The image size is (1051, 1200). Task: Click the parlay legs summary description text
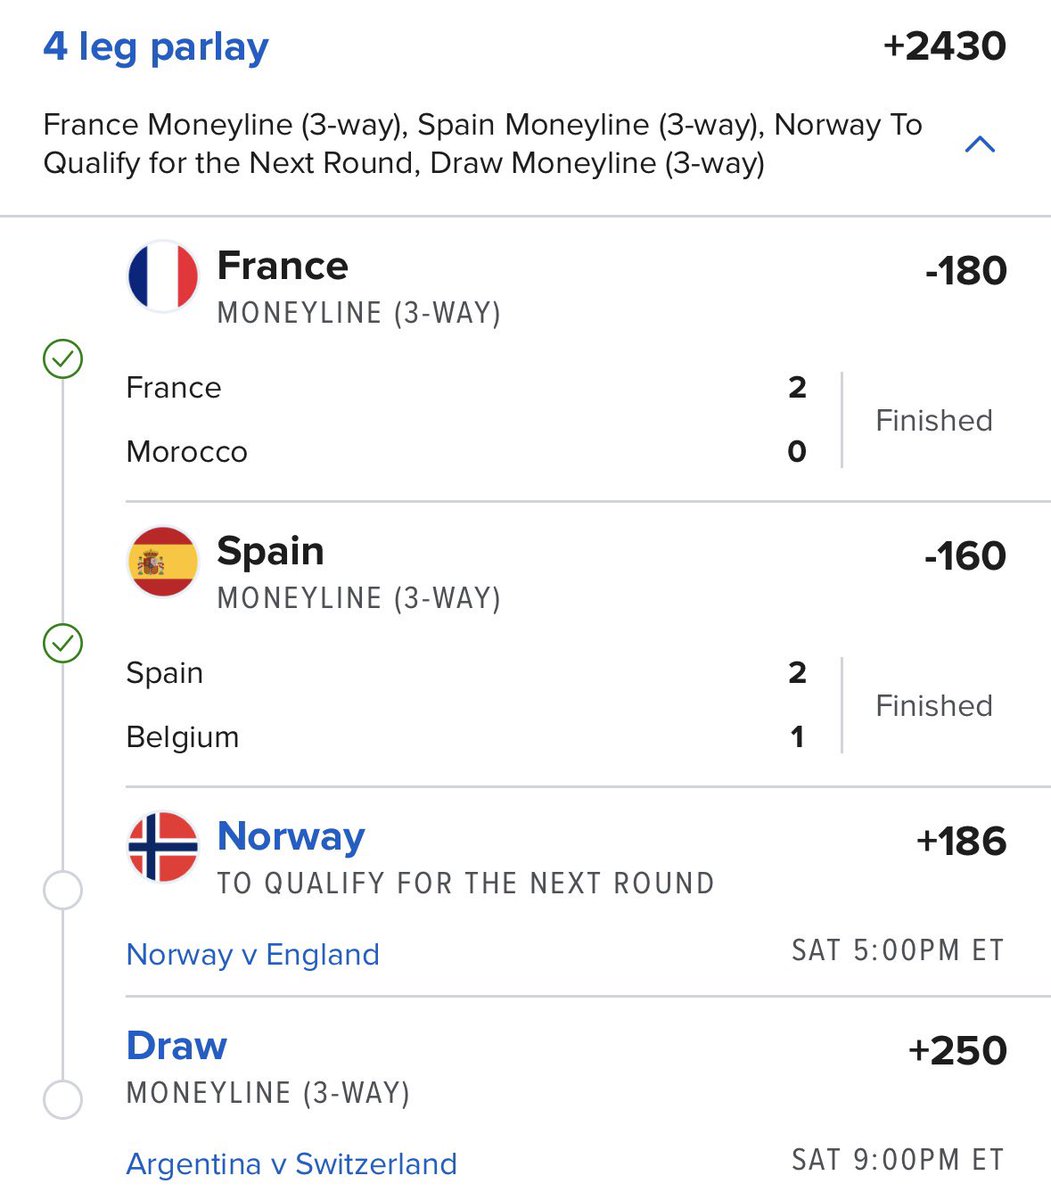pos(483,144)
